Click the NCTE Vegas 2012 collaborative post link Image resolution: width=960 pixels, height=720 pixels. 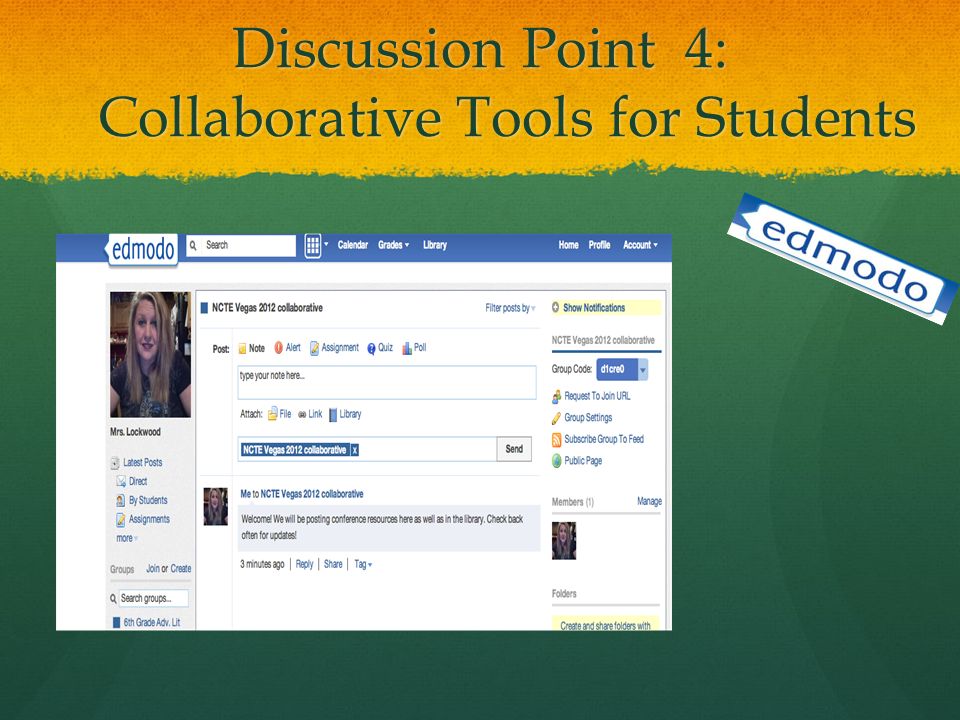pyautogui.click(x=312, y=494)
